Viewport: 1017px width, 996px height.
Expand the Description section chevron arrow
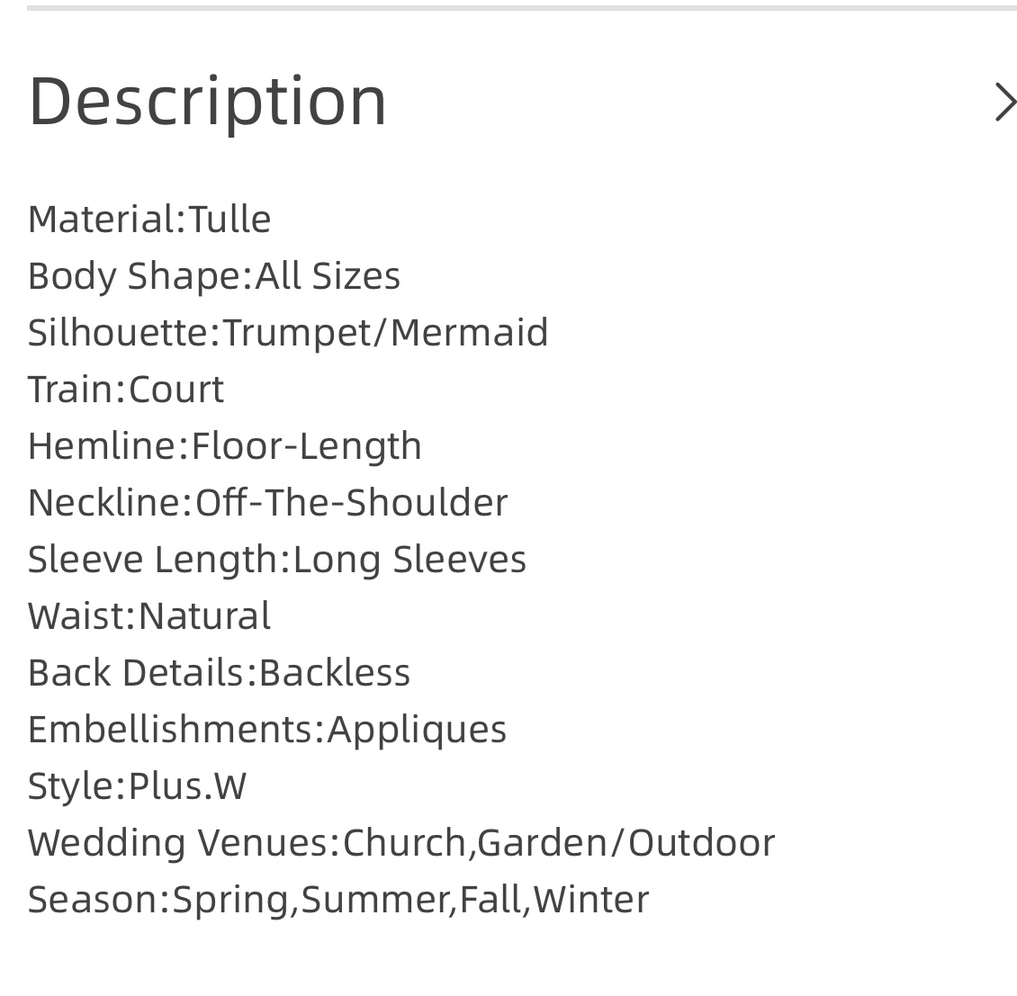pos(1005,102)
